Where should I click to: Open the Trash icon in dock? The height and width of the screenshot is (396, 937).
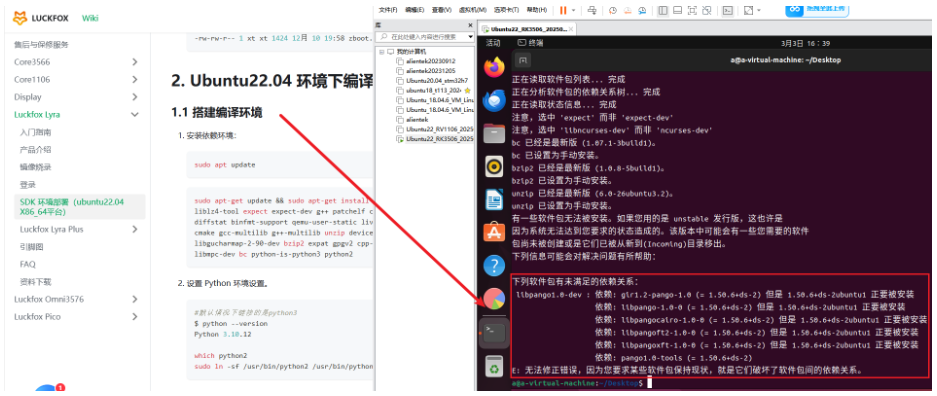click(494, 366)
